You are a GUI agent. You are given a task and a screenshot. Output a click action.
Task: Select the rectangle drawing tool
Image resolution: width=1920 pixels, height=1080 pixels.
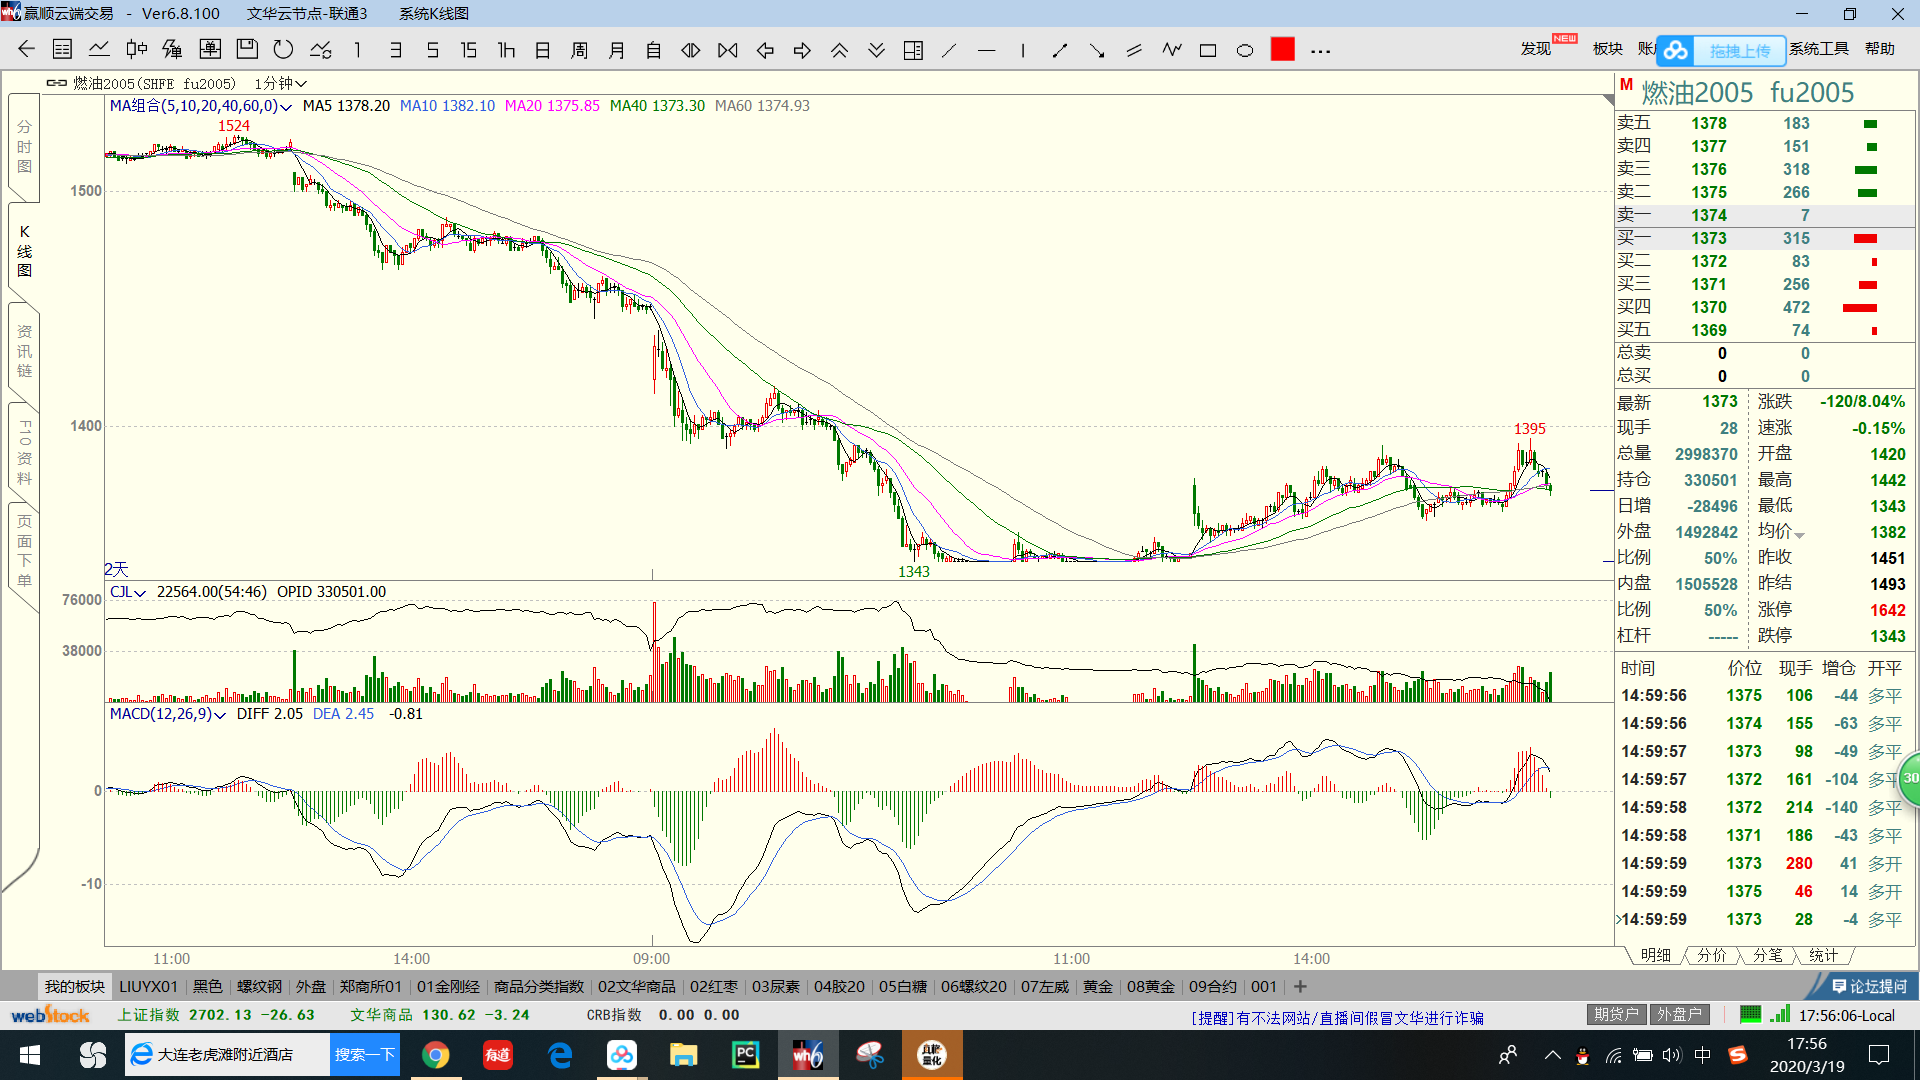tap(1208, 50)
